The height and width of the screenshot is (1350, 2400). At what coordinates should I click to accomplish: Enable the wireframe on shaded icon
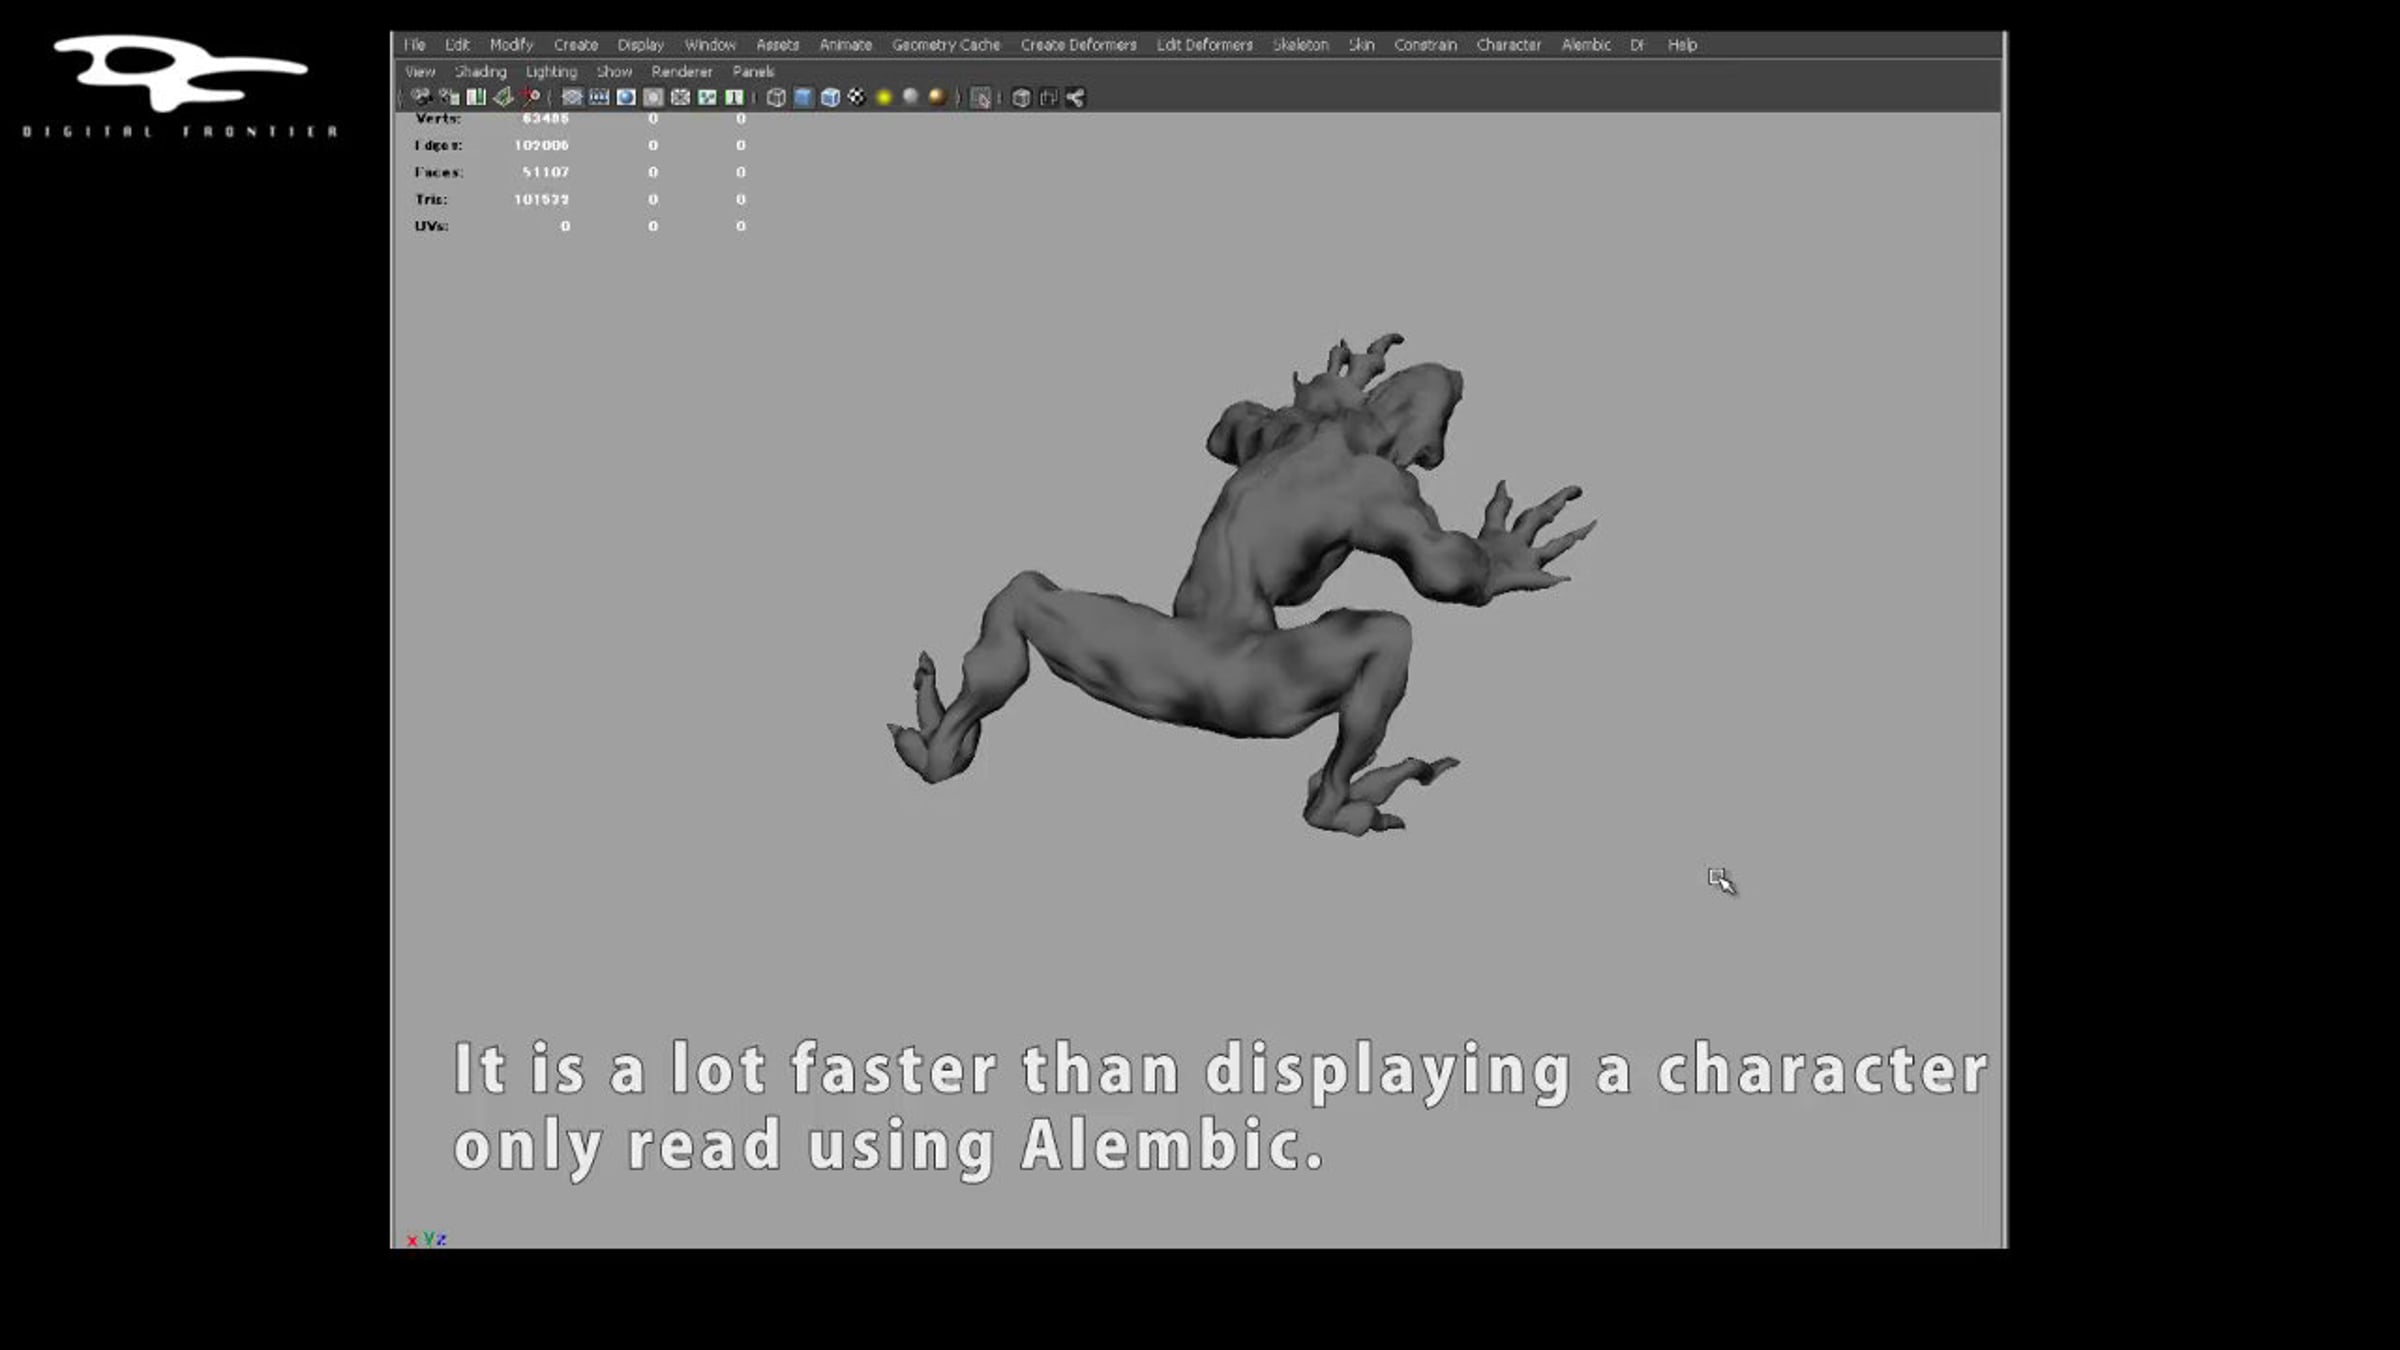coord(830,97)
